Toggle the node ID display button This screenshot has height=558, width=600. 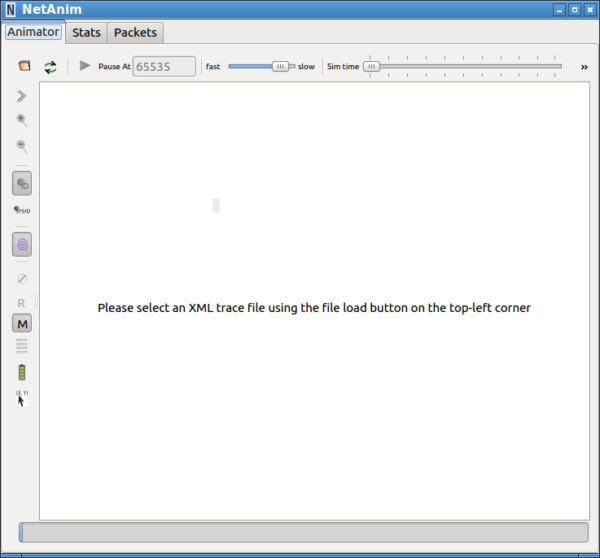[x=22, y=183]
